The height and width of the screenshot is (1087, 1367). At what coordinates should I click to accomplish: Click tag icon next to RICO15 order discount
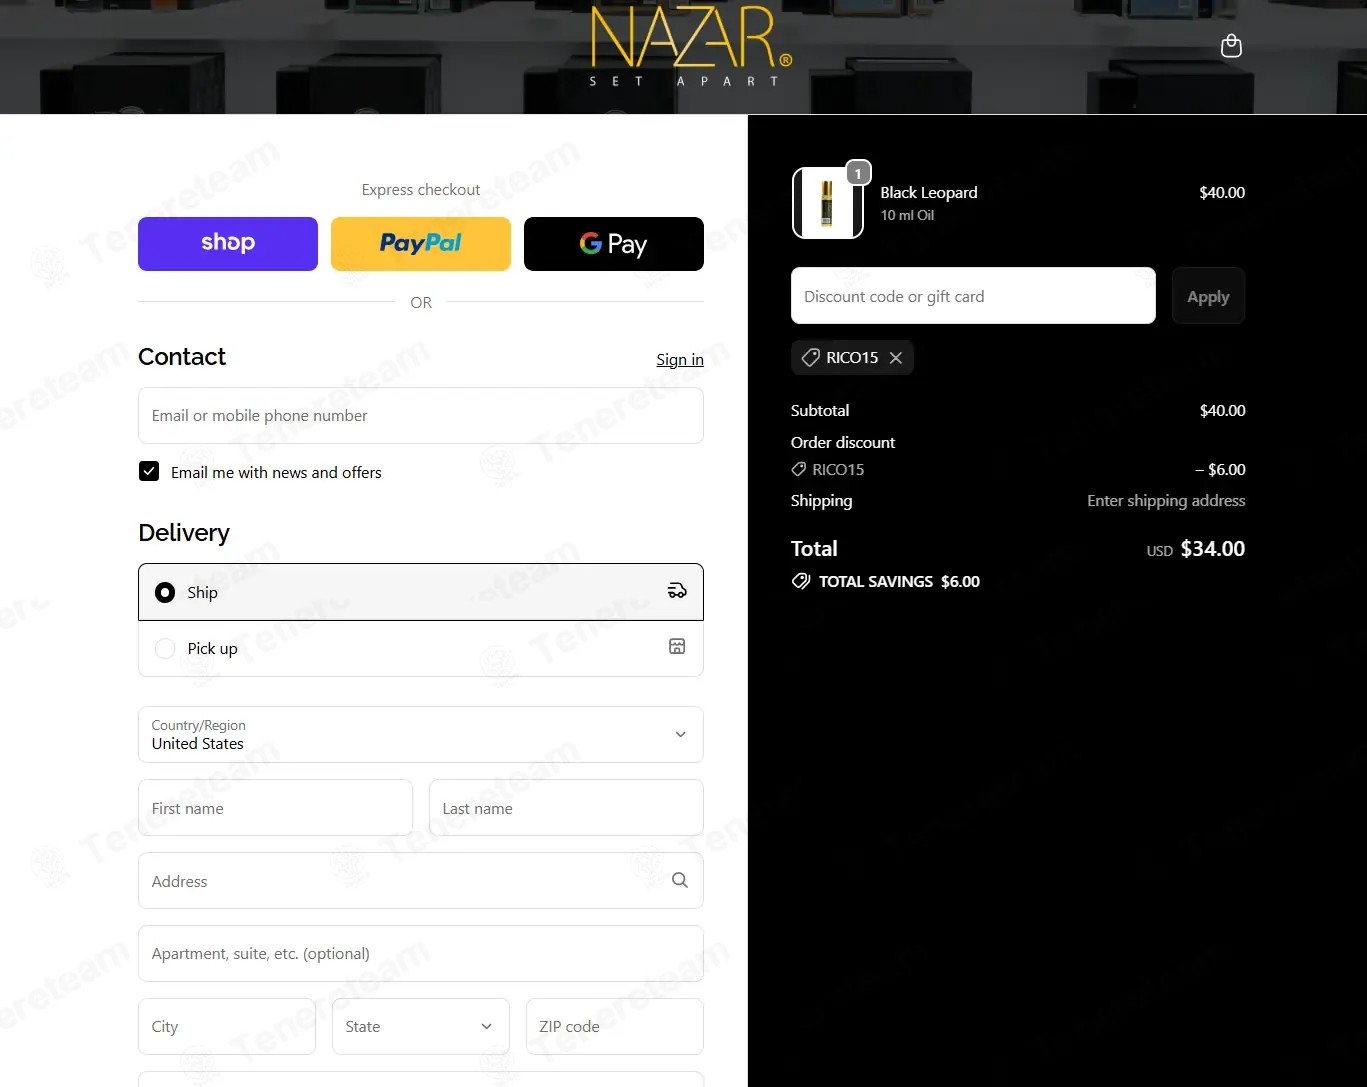tap(799, 469)
